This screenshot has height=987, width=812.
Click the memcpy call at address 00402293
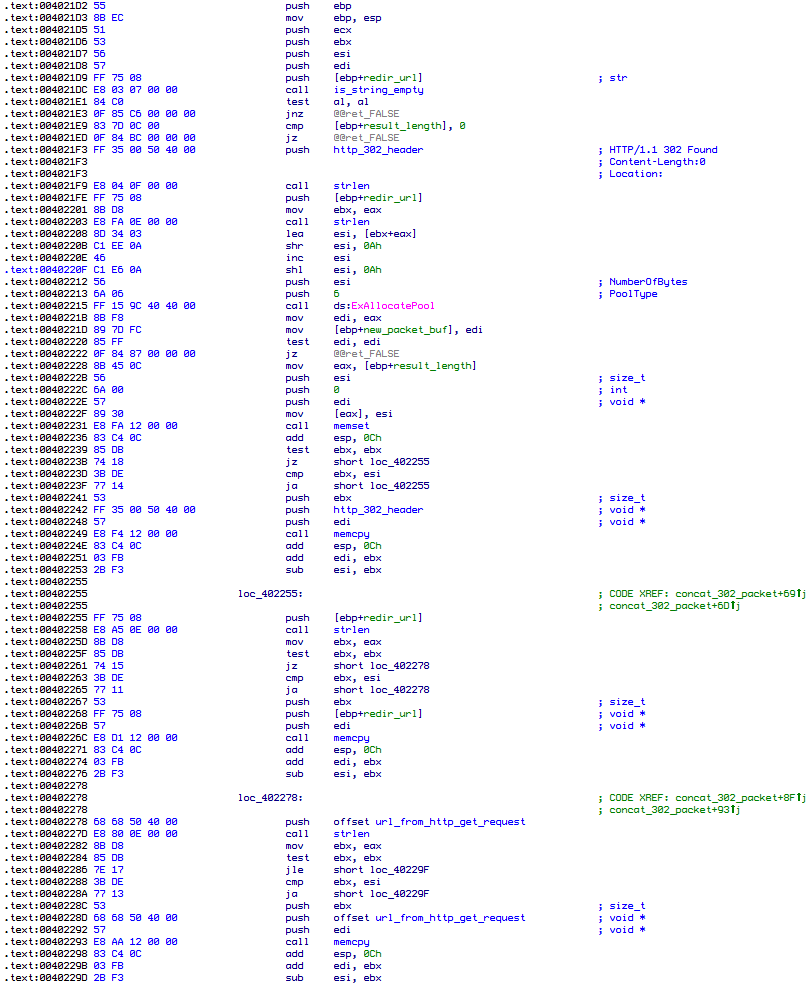(x=351, y=942)
